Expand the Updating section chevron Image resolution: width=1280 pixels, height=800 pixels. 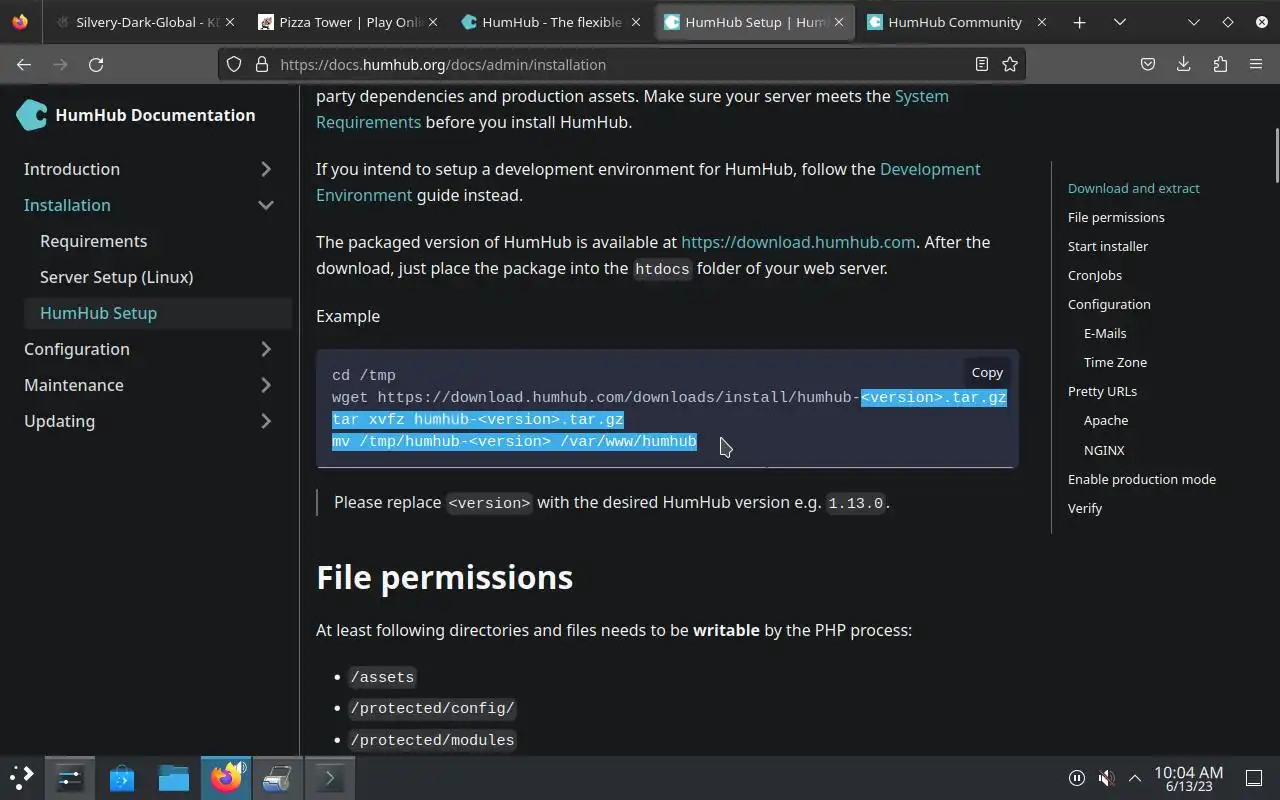[x=266, y=421]
